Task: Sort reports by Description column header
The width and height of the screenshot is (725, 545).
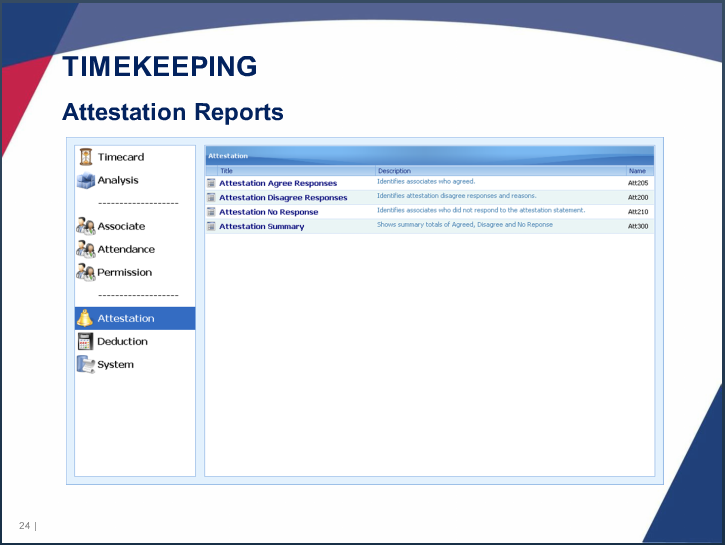Action: point(394,171)
